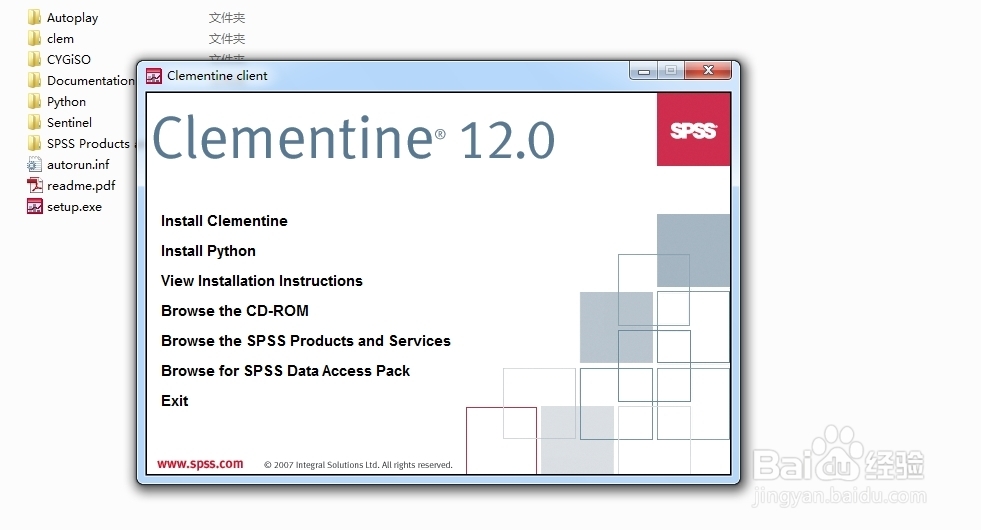Close the Clementine client window
Viewport: 981px width, 530px height.
[x=708, y=71]
